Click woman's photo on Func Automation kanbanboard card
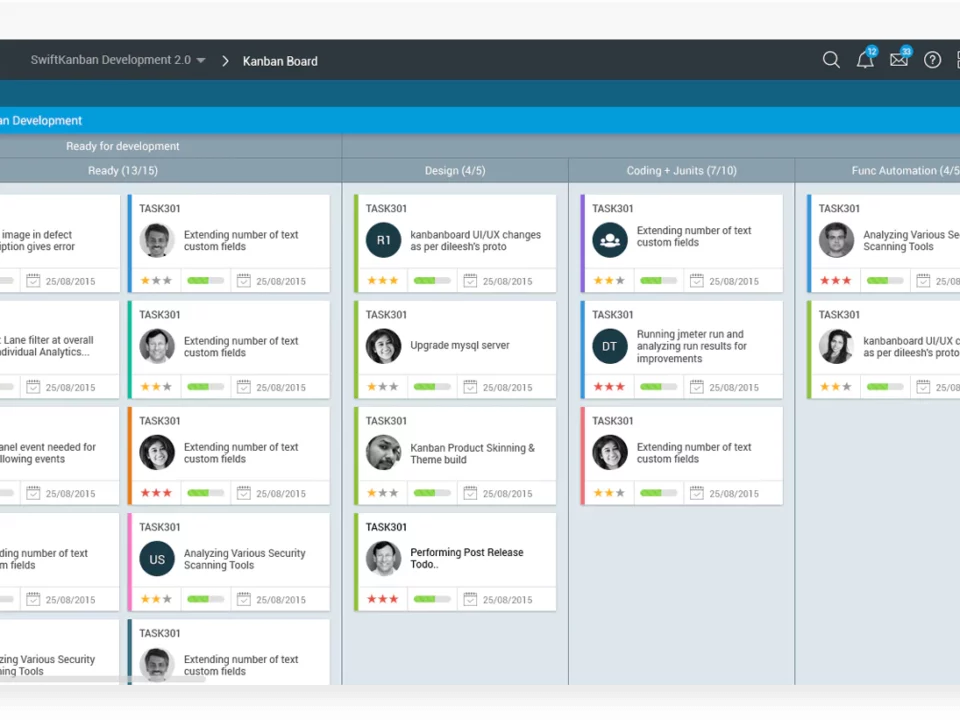The width and height of the screenshot is (960, 720). click(836, 346)
